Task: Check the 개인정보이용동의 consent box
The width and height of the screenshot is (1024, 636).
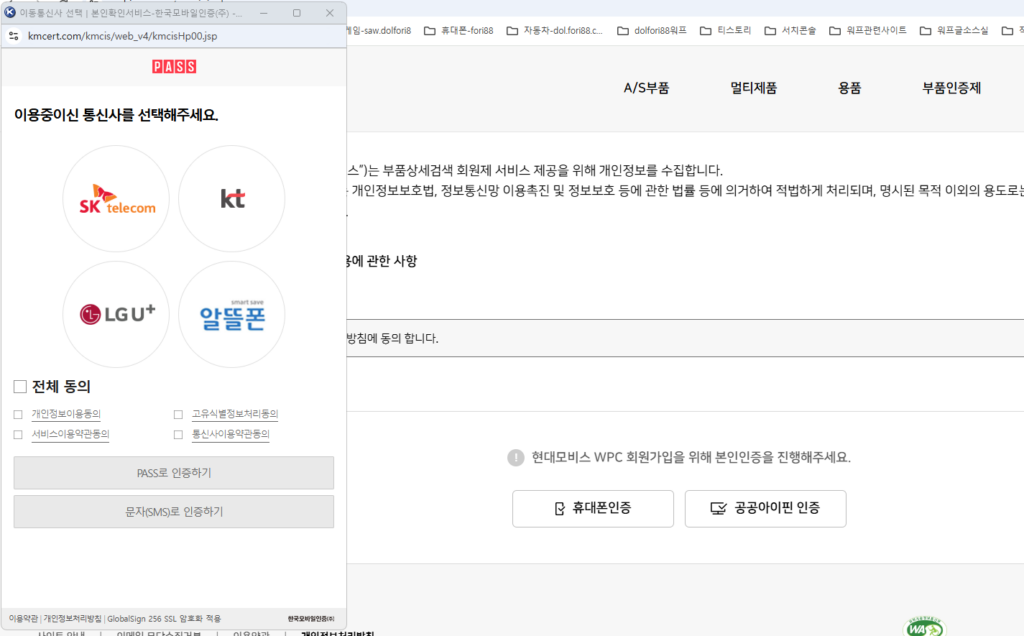Action: point(17,413)
